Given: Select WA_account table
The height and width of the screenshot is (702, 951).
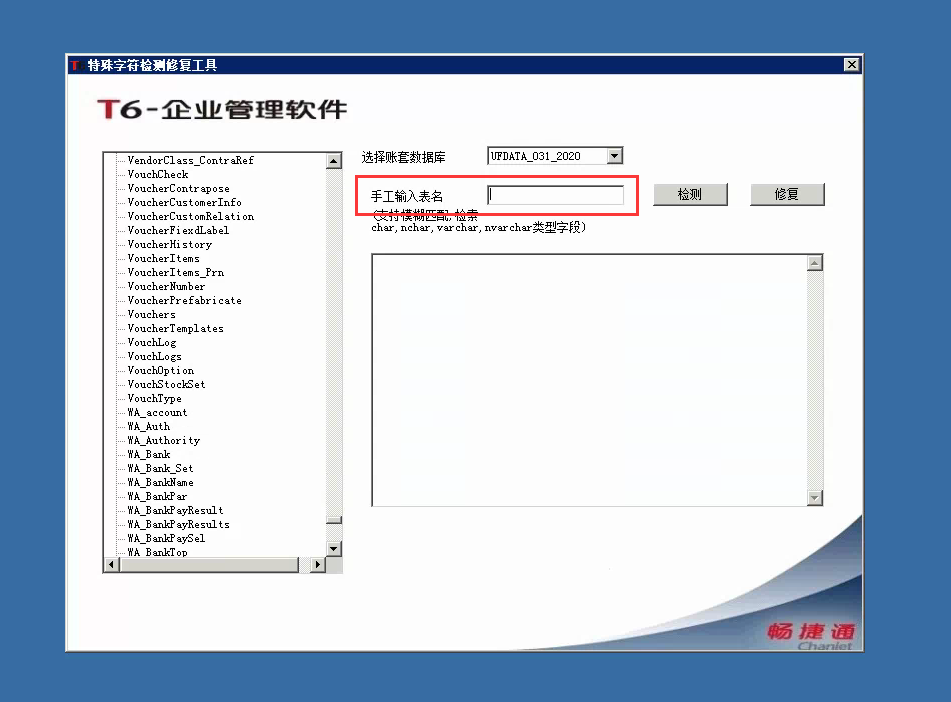Looking at the screenshot, I should [157, 412].
